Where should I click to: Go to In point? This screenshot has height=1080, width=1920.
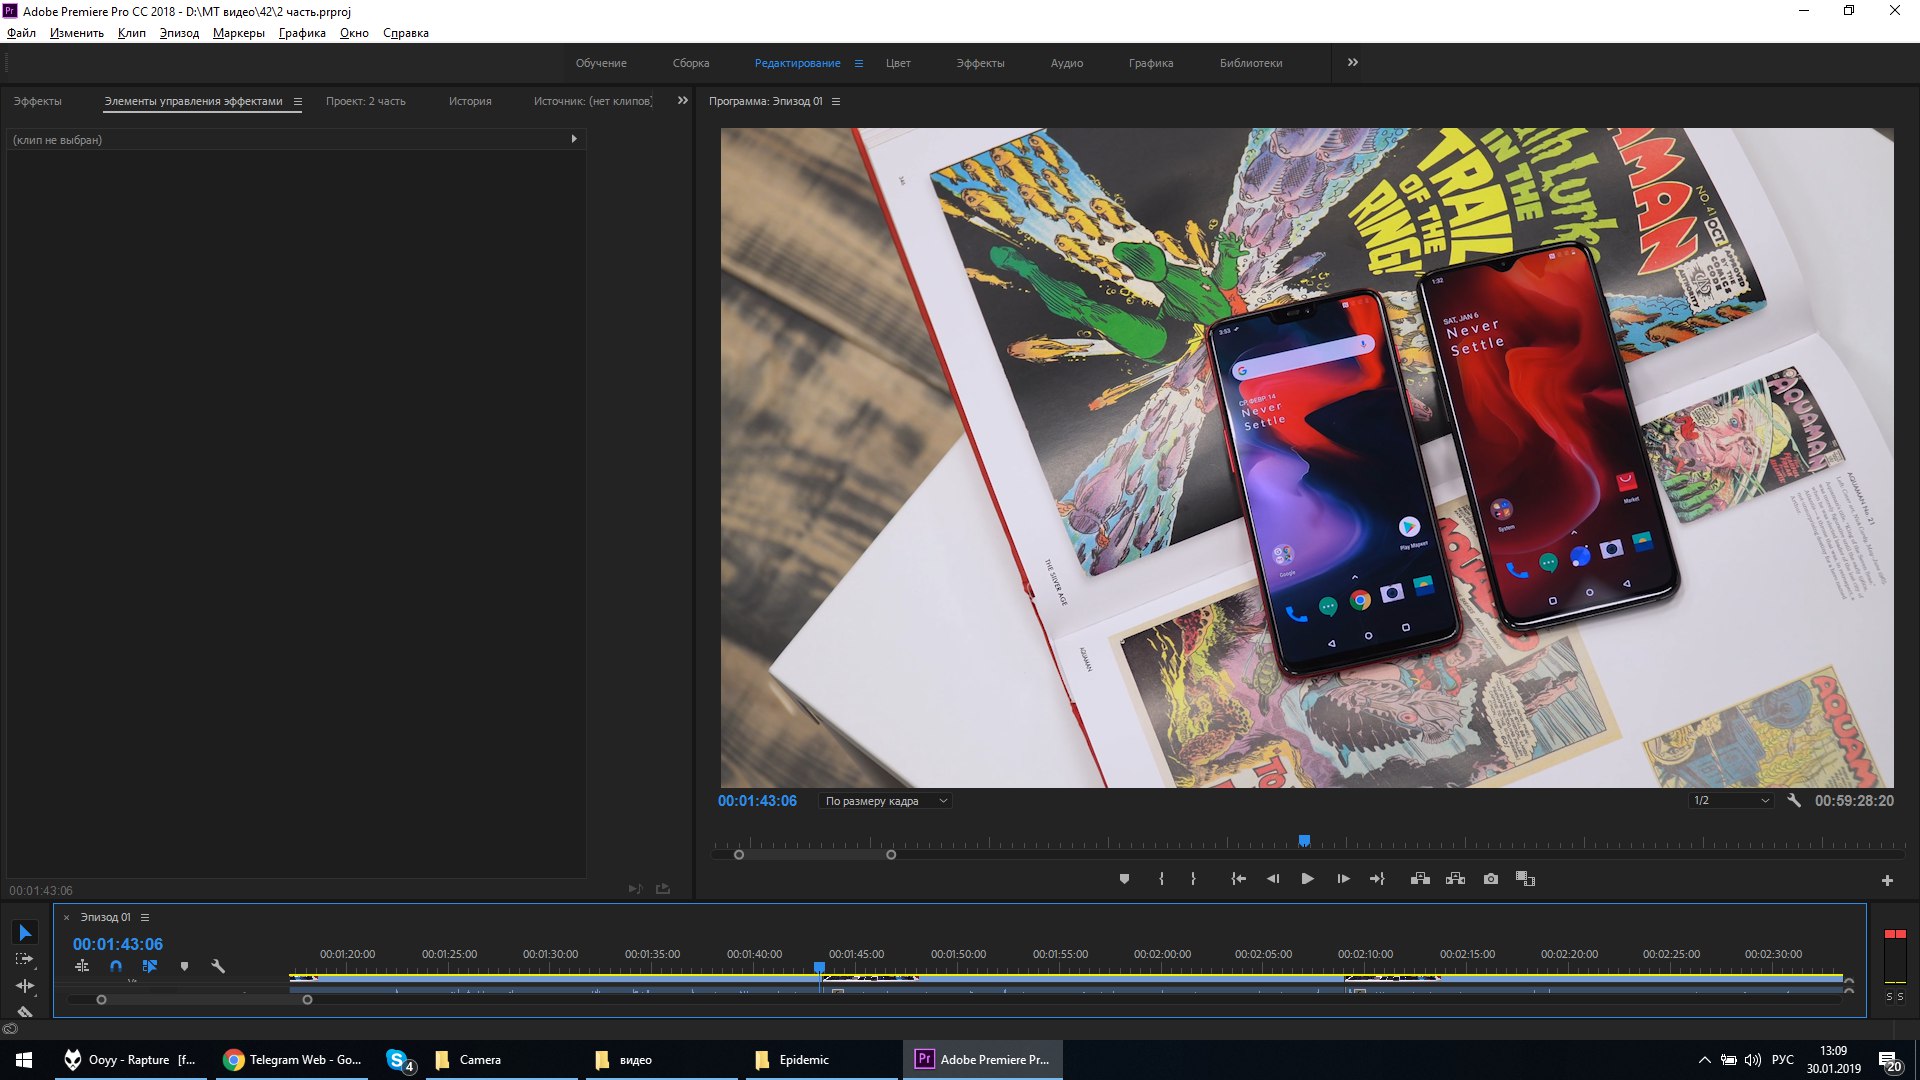coord(1238,879)
